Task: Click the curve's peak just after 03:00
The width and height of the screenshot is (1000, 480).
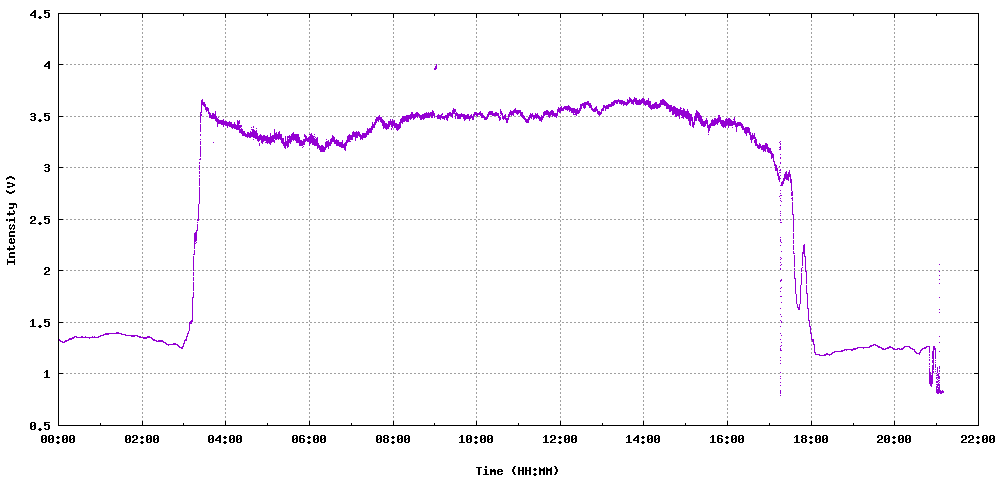Action: pyautogui.click(x=202, y=100)
